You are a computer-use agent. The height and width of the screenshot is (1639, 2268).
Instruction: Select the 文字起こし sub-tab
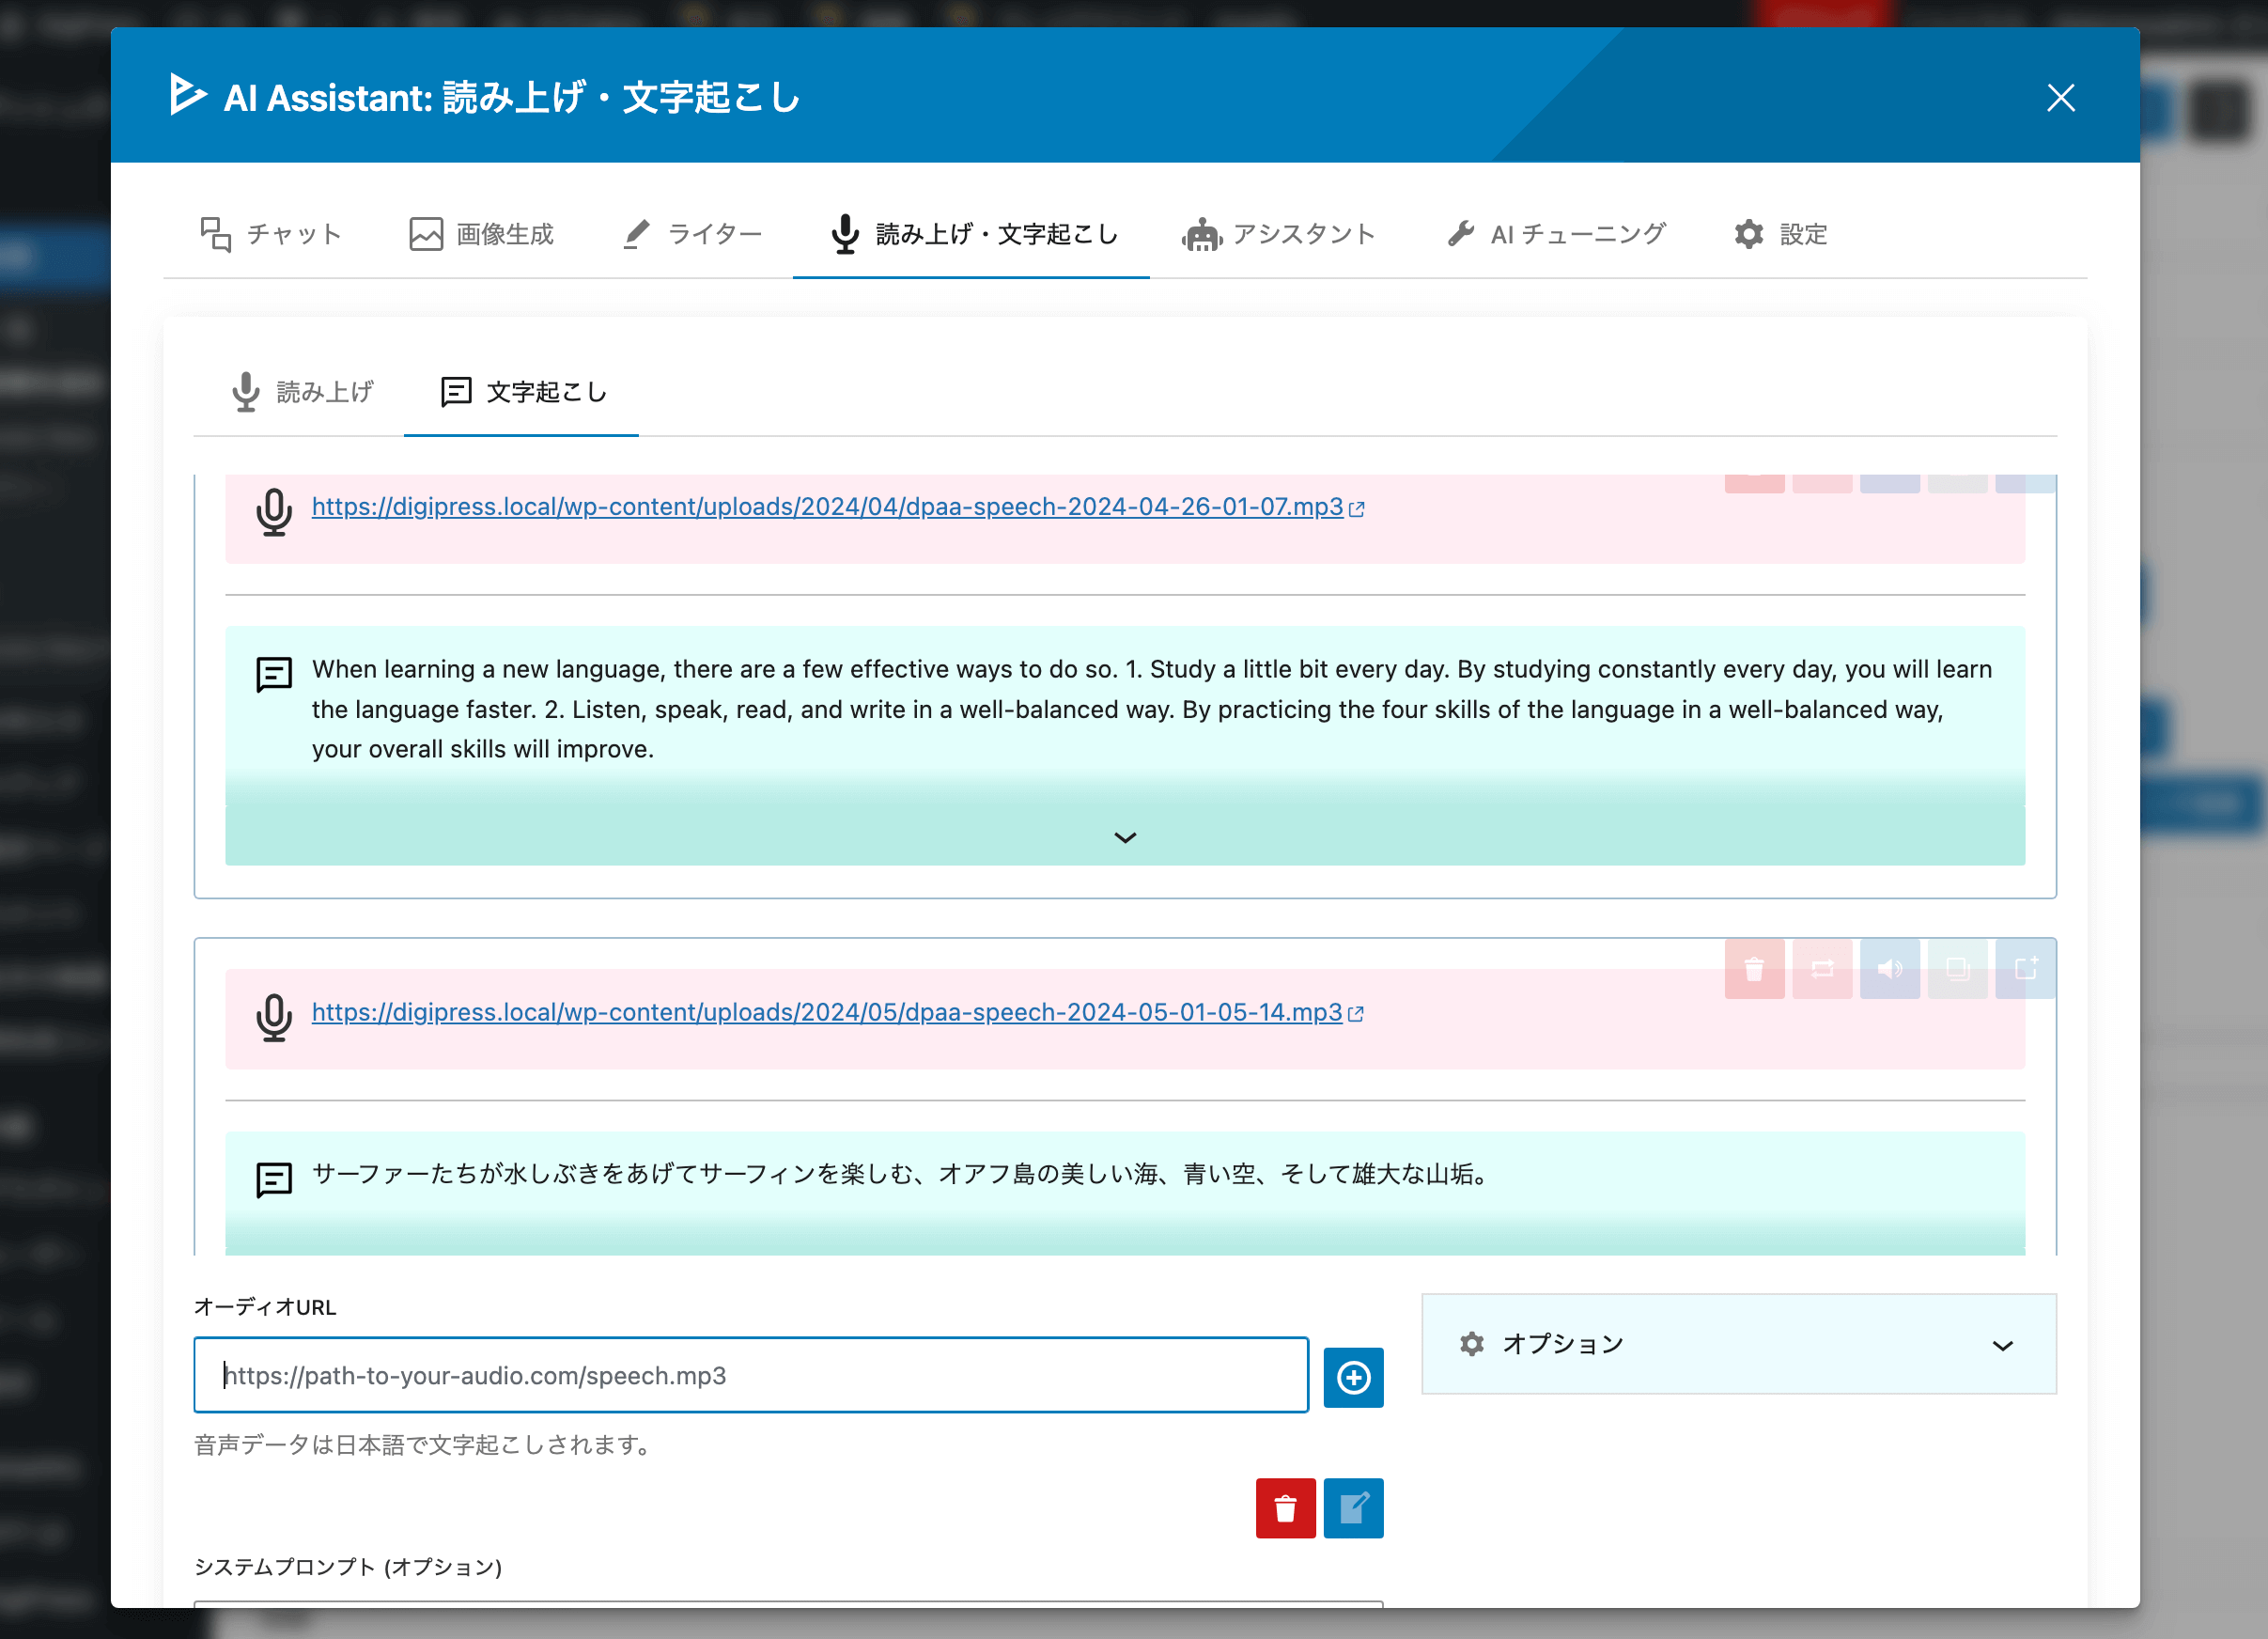point(522,391)
